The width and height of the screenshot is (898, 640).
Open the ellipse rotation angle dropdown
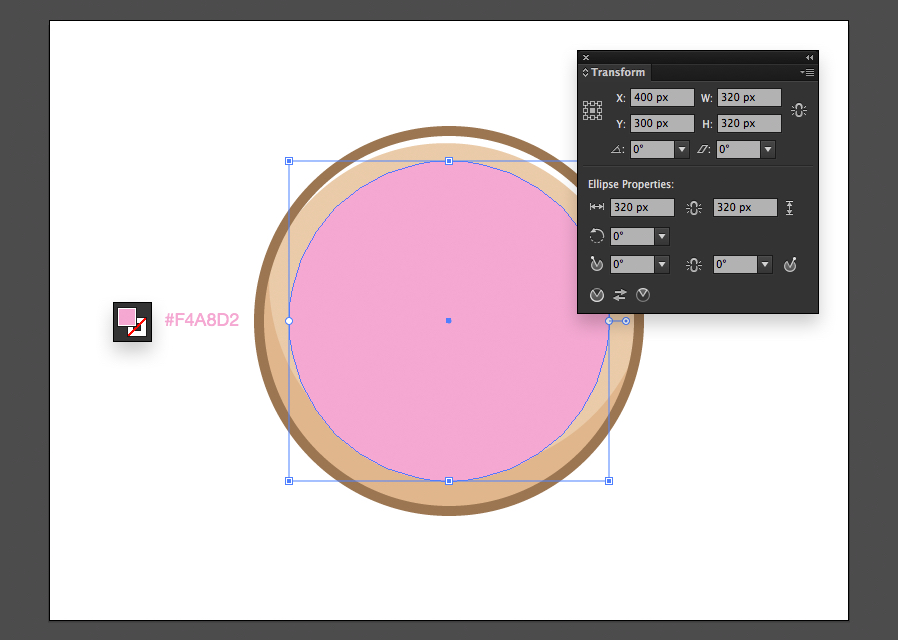tap(662, 236)
